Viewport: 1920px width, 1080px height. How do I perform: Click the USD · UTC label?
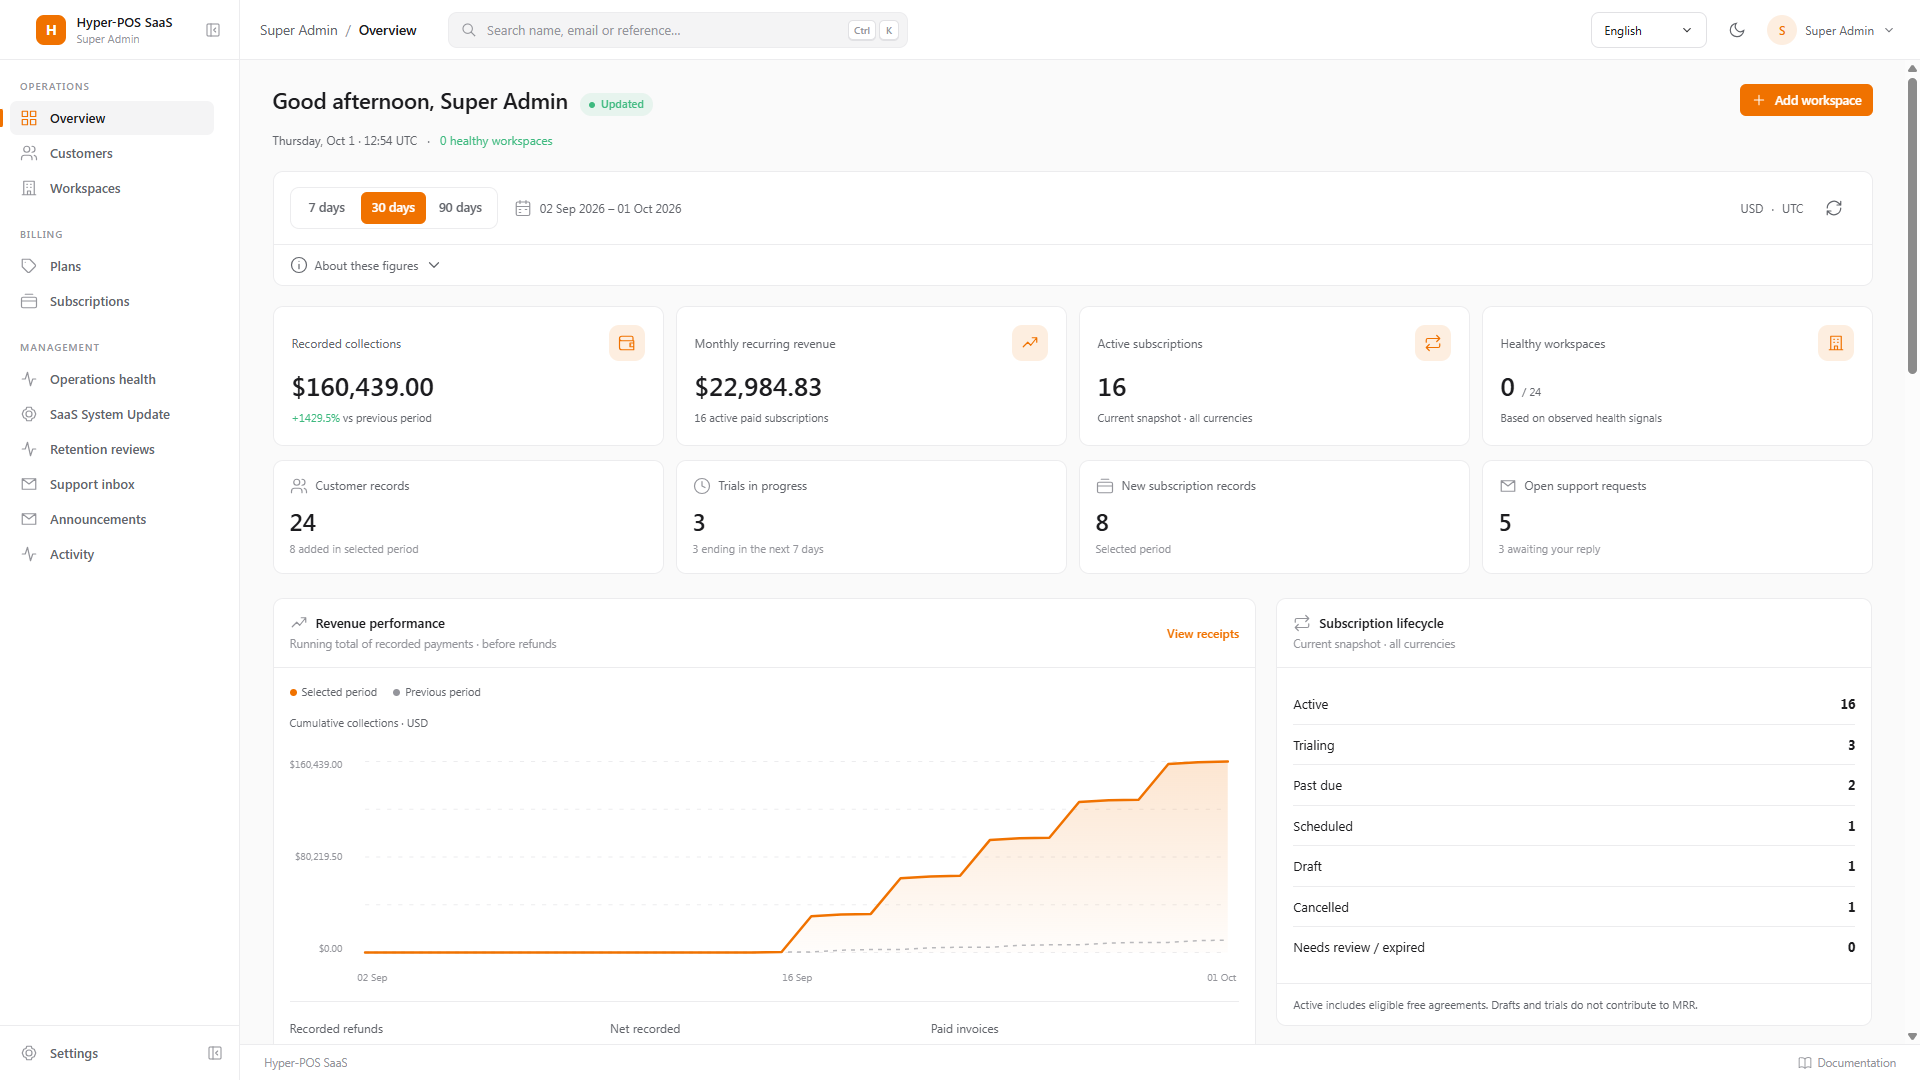pyautogui.click(x=1771, y=209)
